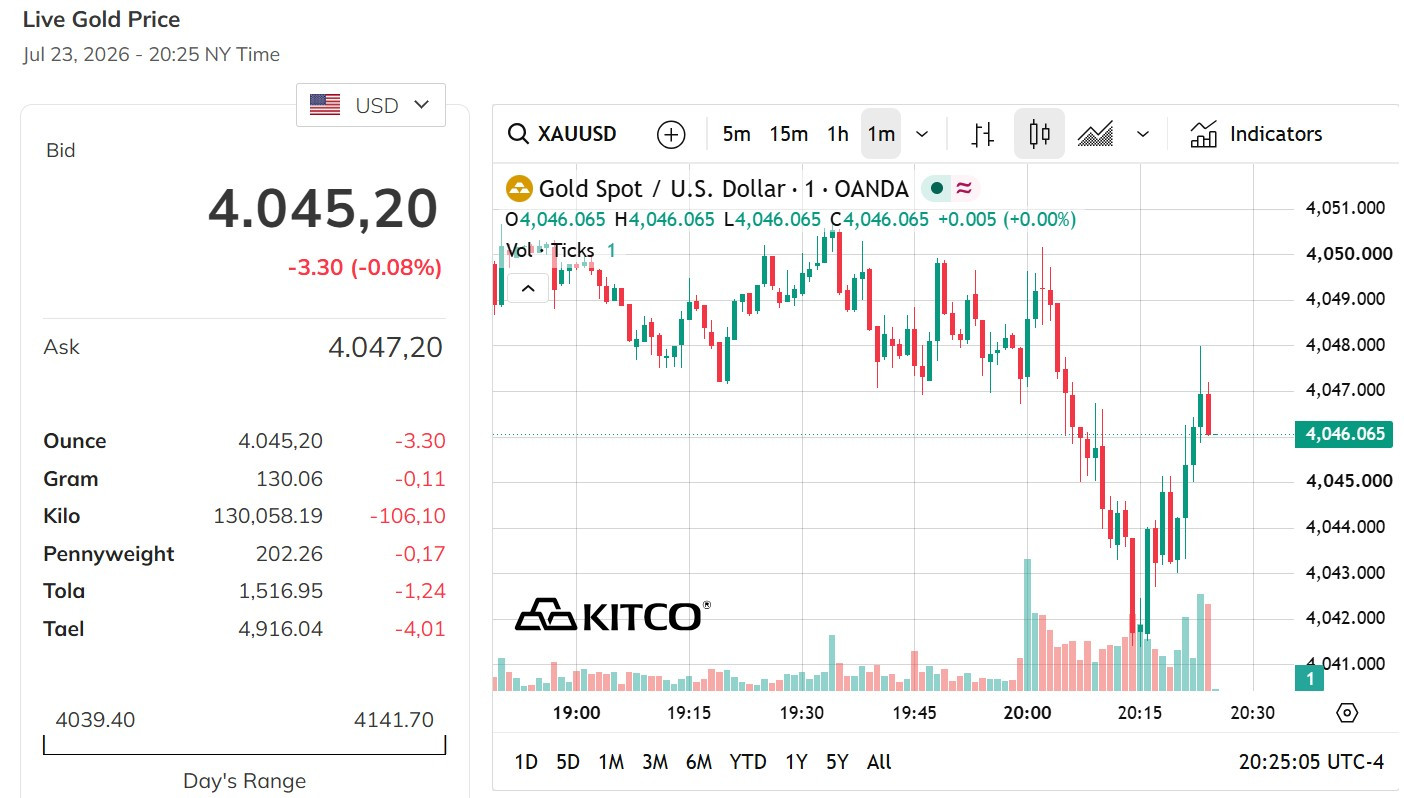
Task: Switch interval to 5m
Action: click(x=736, y=134)
